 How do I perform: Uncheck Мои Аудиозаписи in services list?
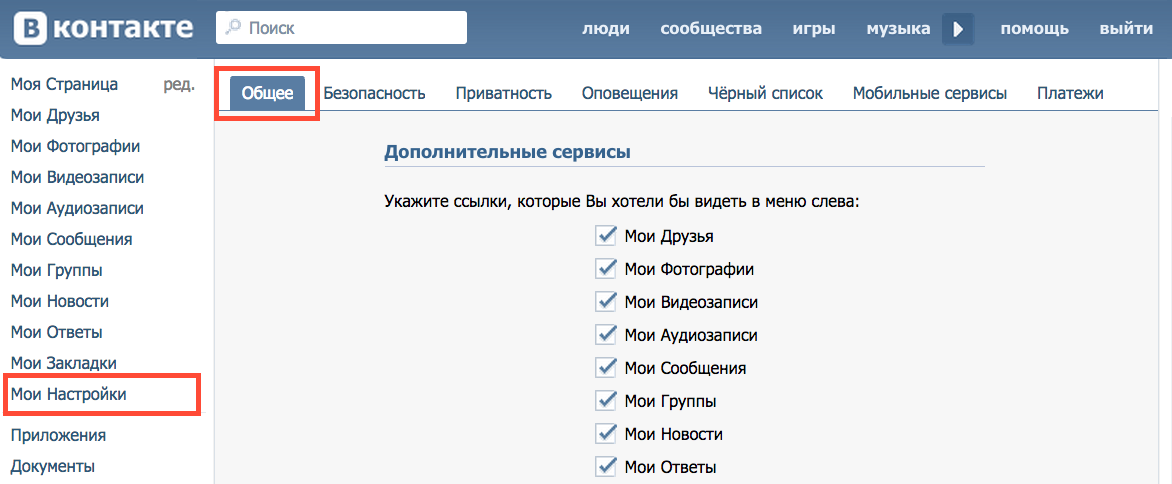tap(605, 334)
